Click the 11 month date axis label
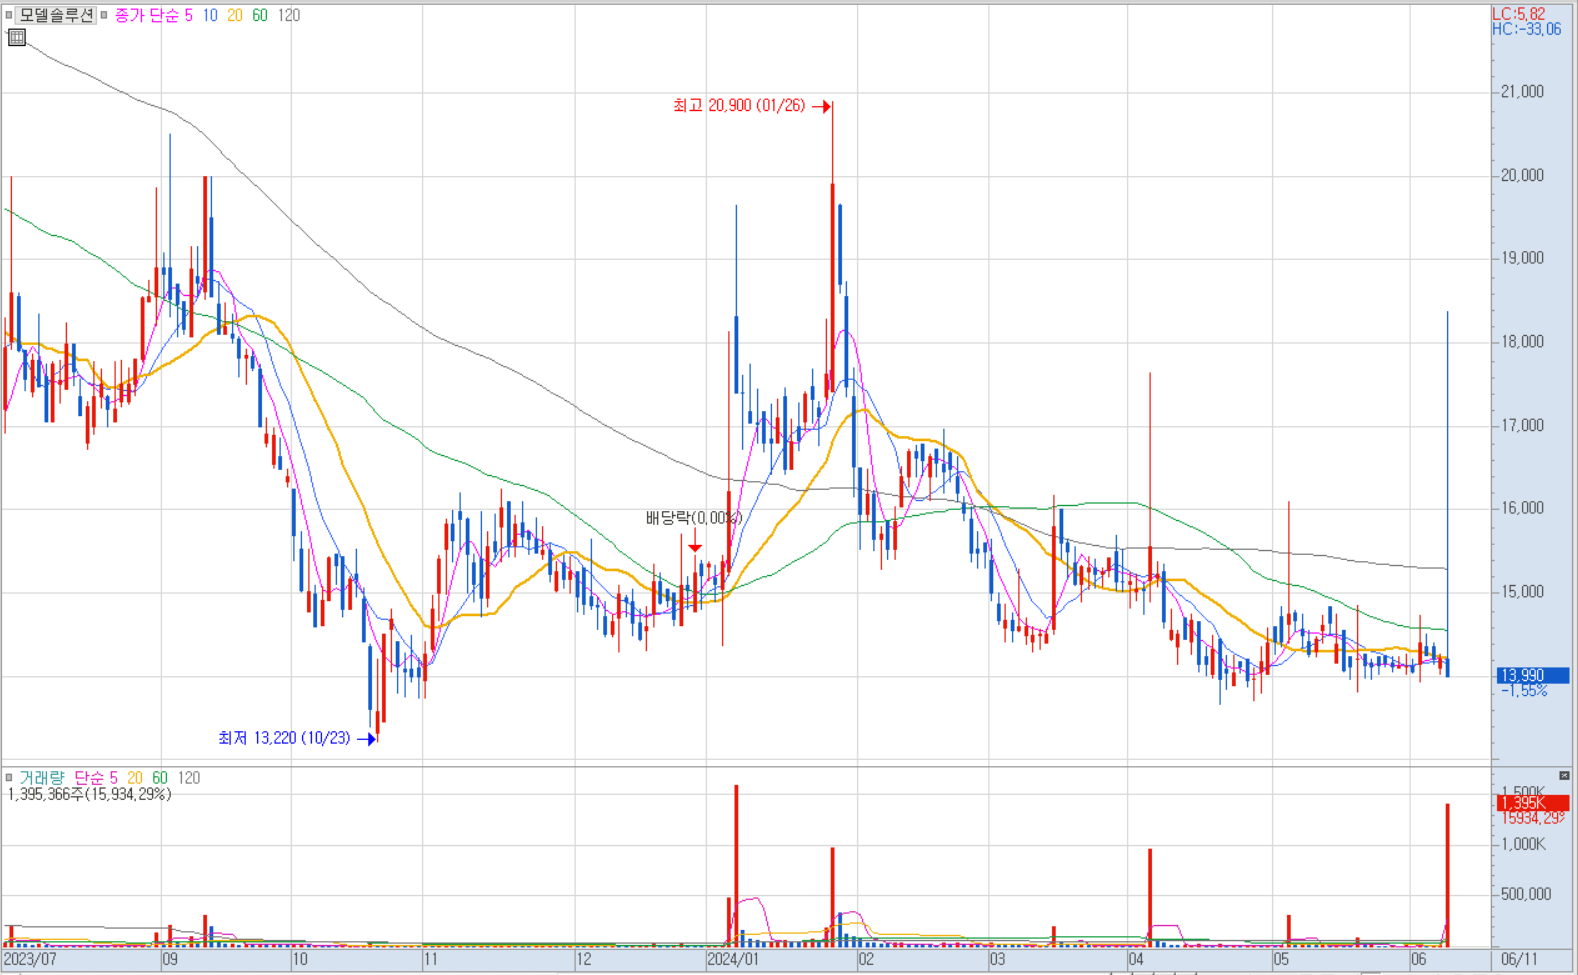Screen dimensions: 1578x975 [431, 960]
